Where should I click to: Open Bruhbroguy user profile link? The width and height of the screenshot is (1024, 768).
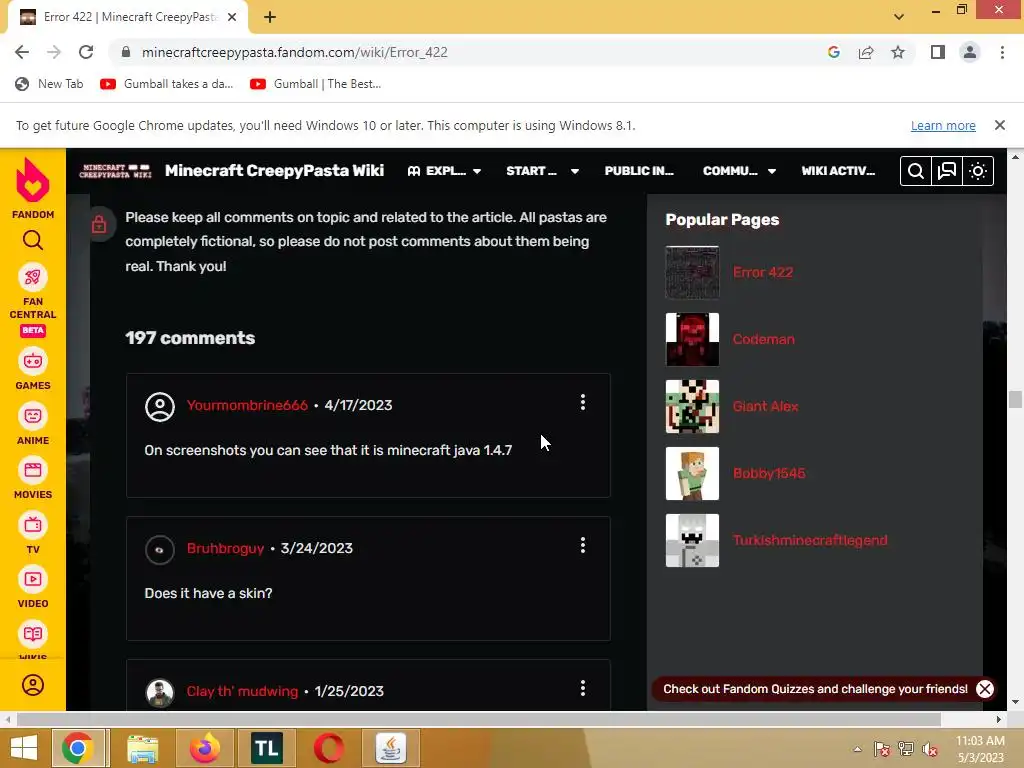225,548
